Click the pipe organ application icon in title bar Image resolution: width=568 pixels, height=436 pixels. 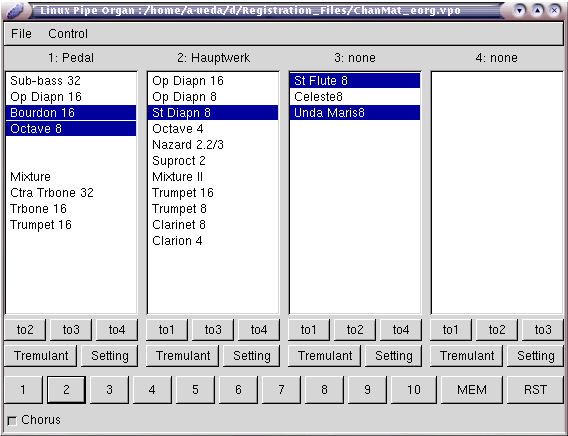coord(16,11)
